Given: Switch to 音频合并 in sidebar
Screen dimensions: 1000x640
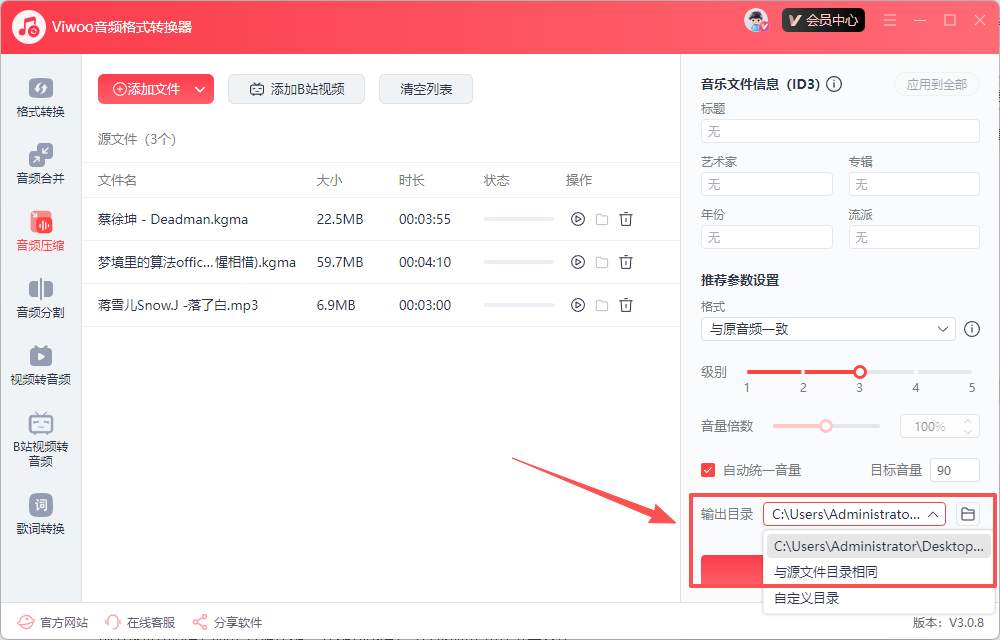Looking at the screenshot, I should click(x=40, y=164).
